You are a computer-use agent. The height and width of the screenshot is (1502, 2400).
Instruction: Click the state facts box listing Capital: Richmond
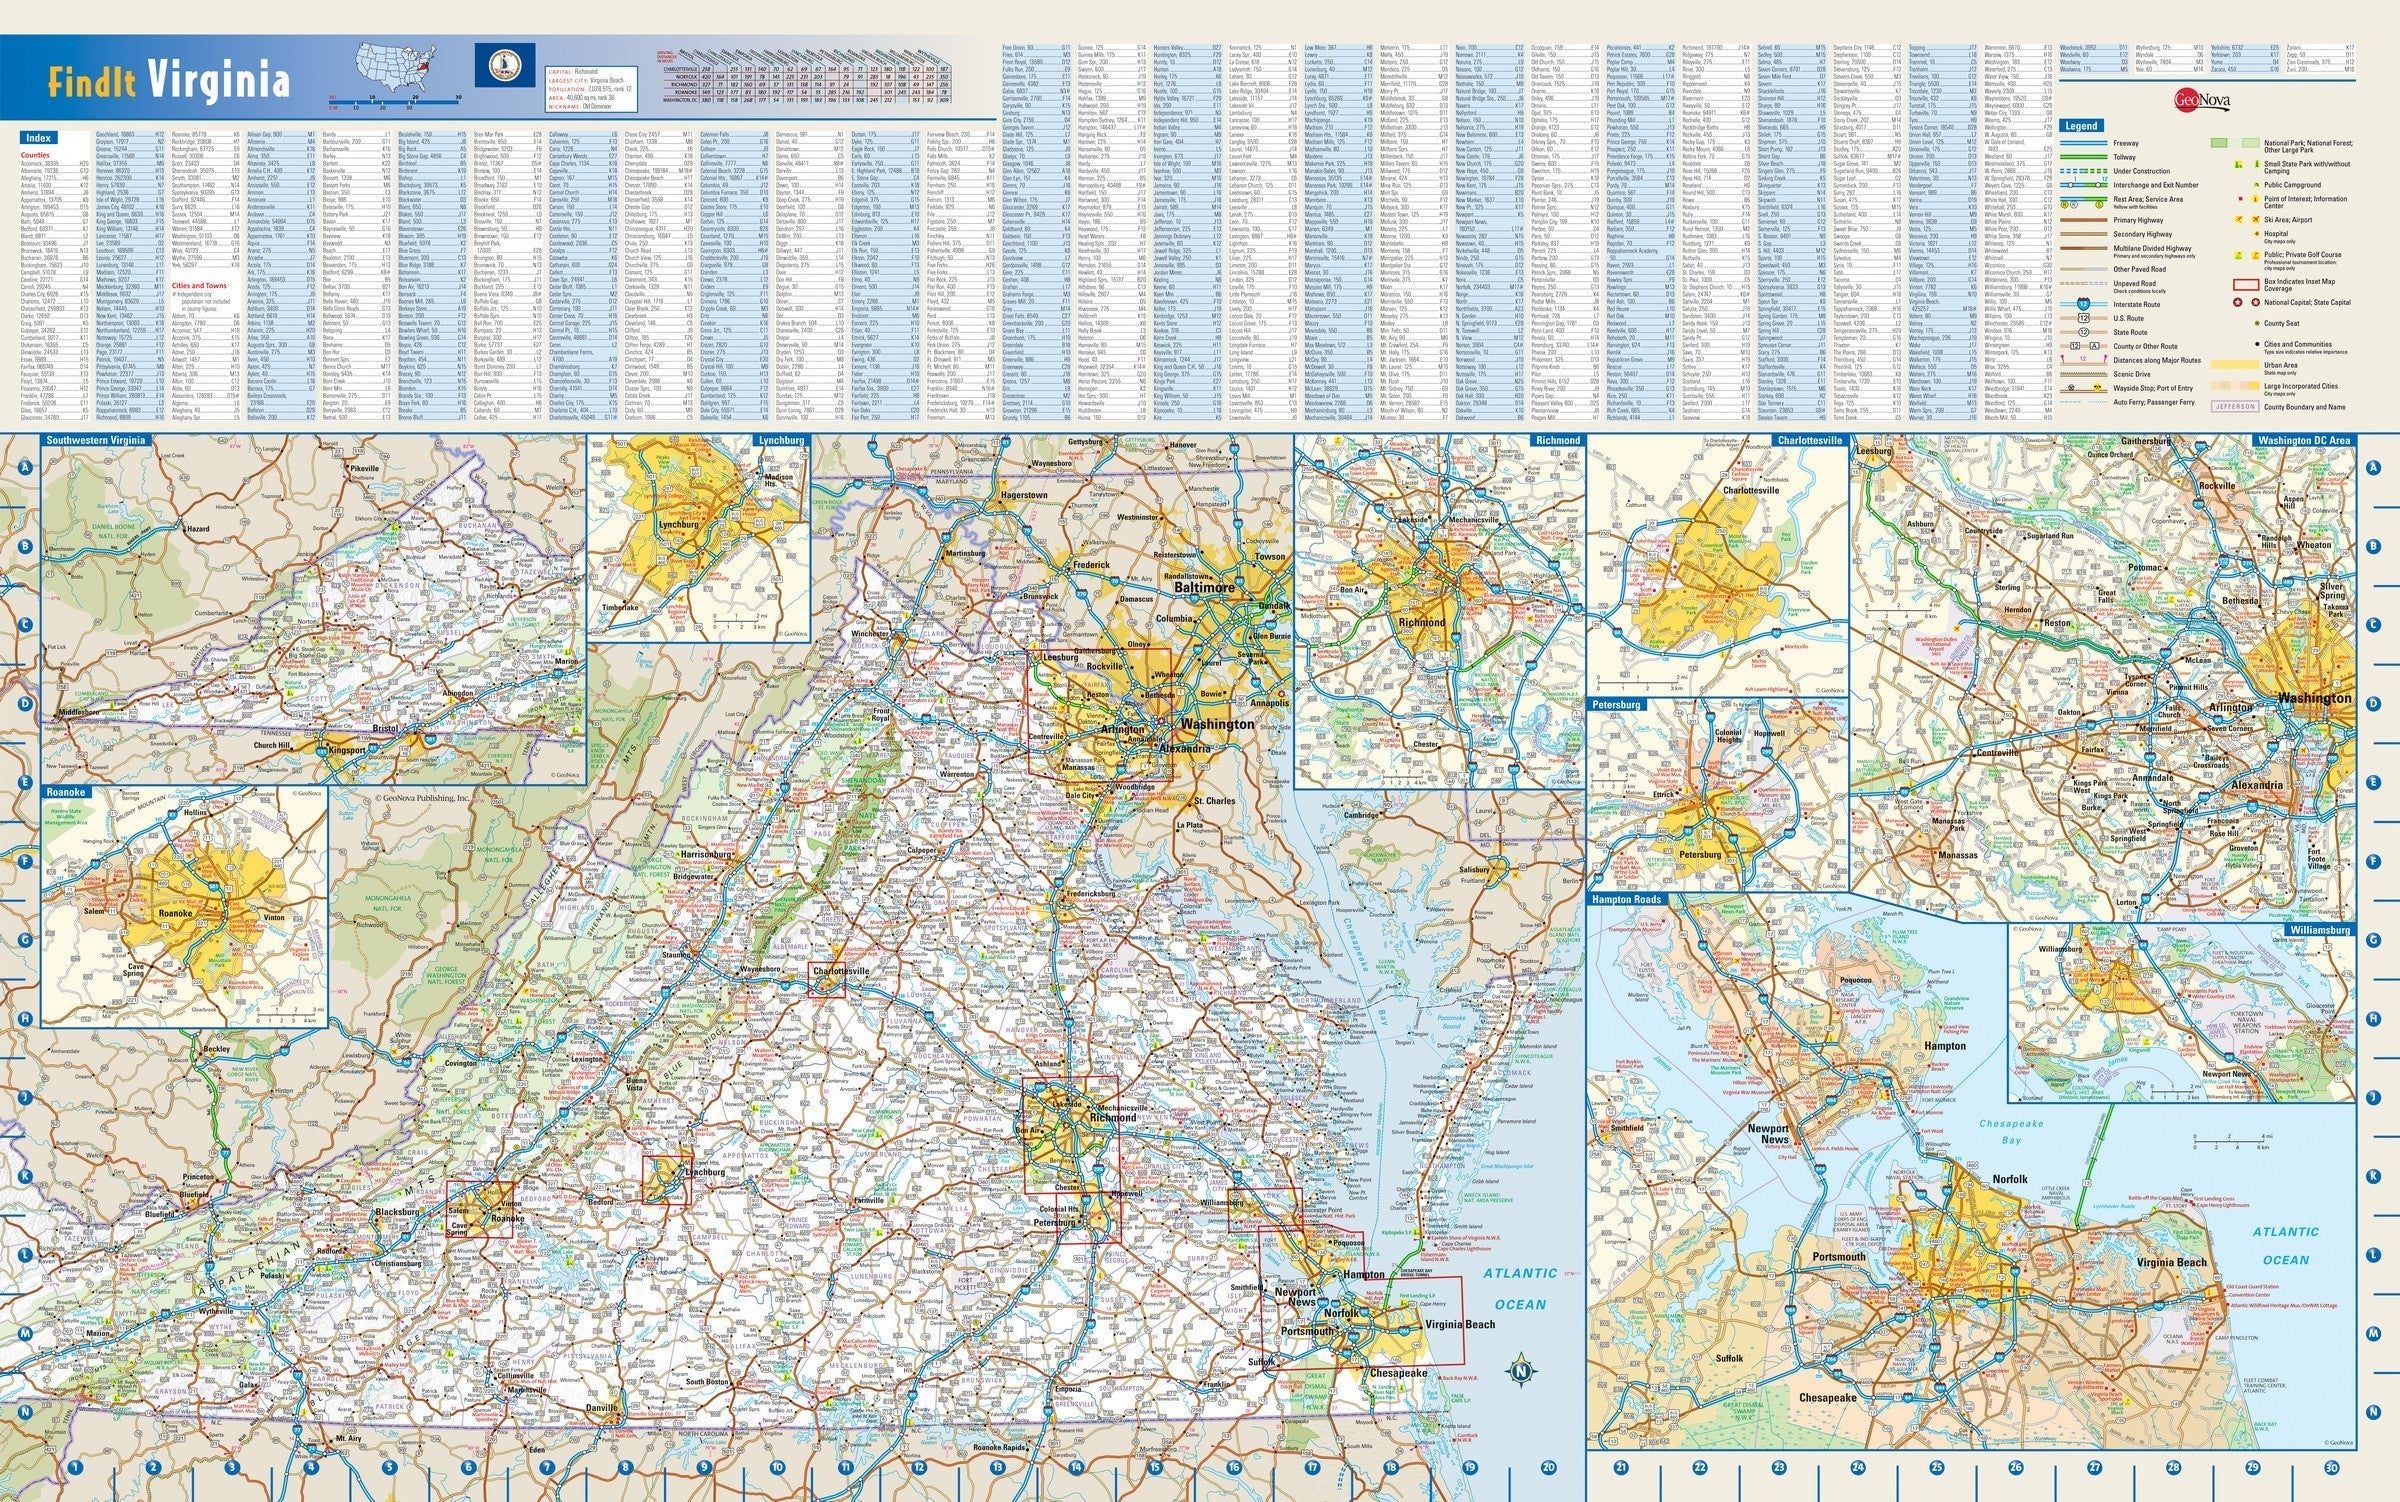click(591, 89)
